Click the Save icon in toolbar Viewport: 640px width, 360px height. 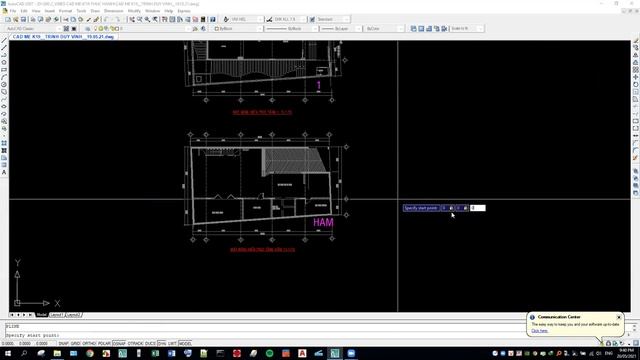click(23, 19)
